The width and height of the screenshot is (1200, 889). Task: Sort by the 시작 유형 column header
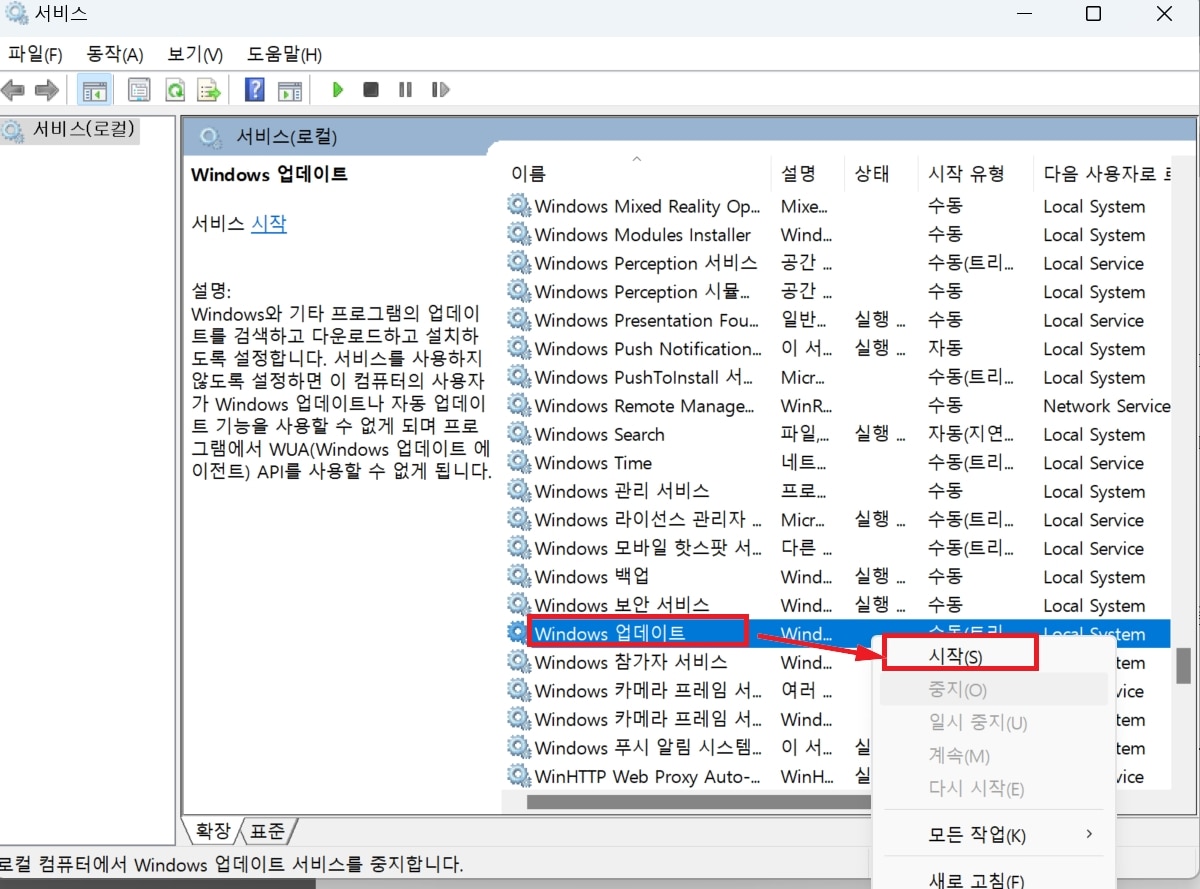pos(975,173)
